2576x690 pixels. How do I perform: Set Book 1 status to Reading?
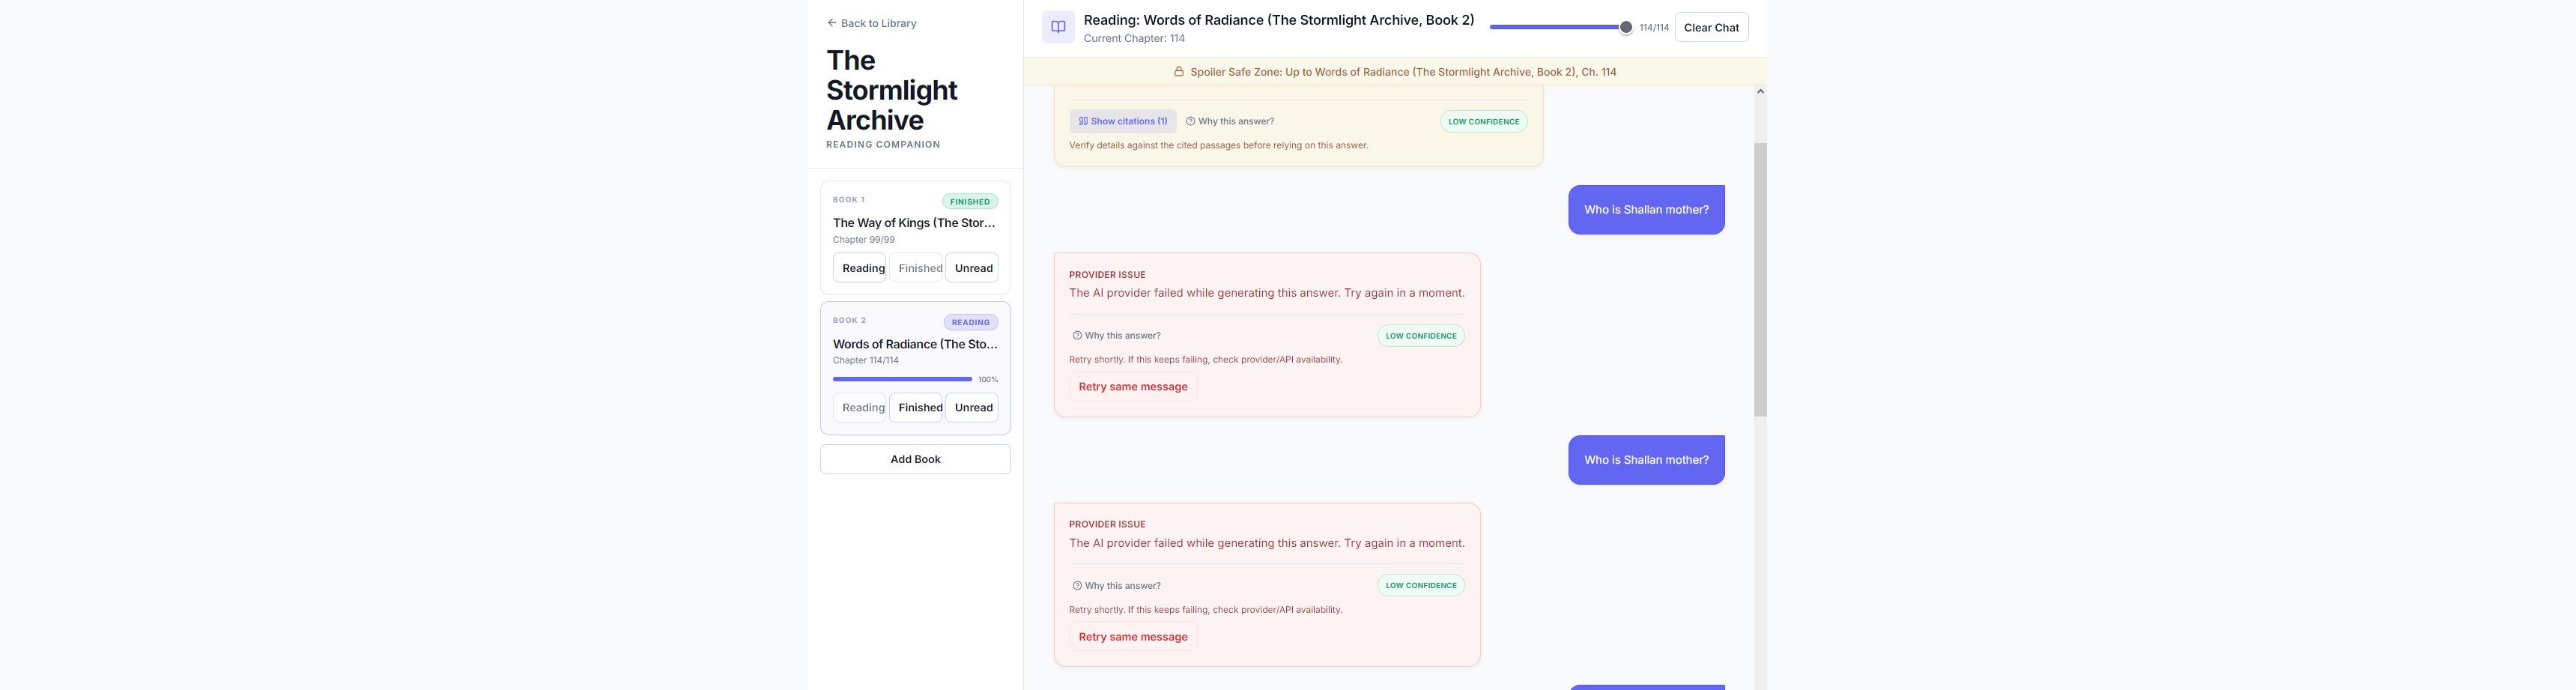[860, 268]
